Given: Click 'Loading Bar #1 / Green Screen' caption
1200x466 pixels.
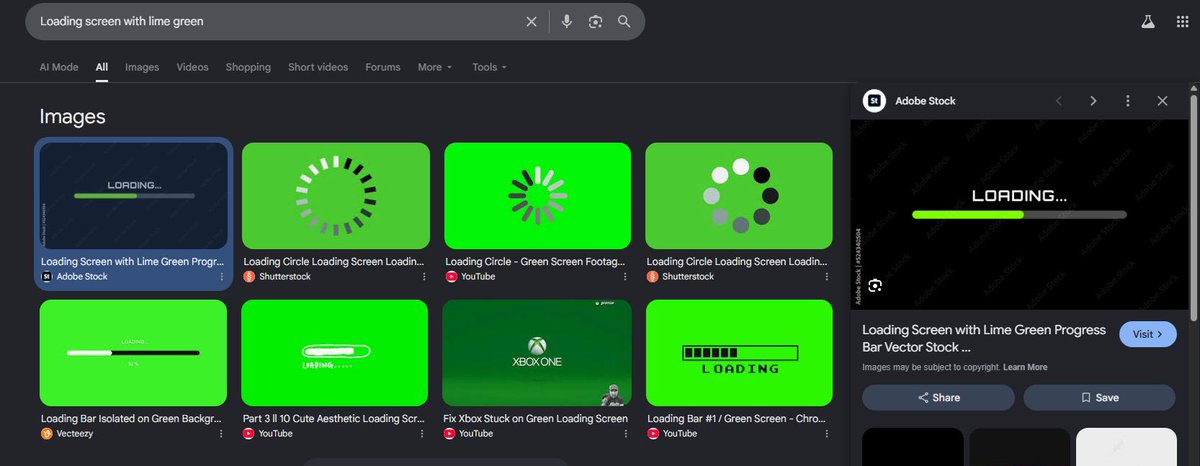Looking at the screenshot, I should [736, 419].
